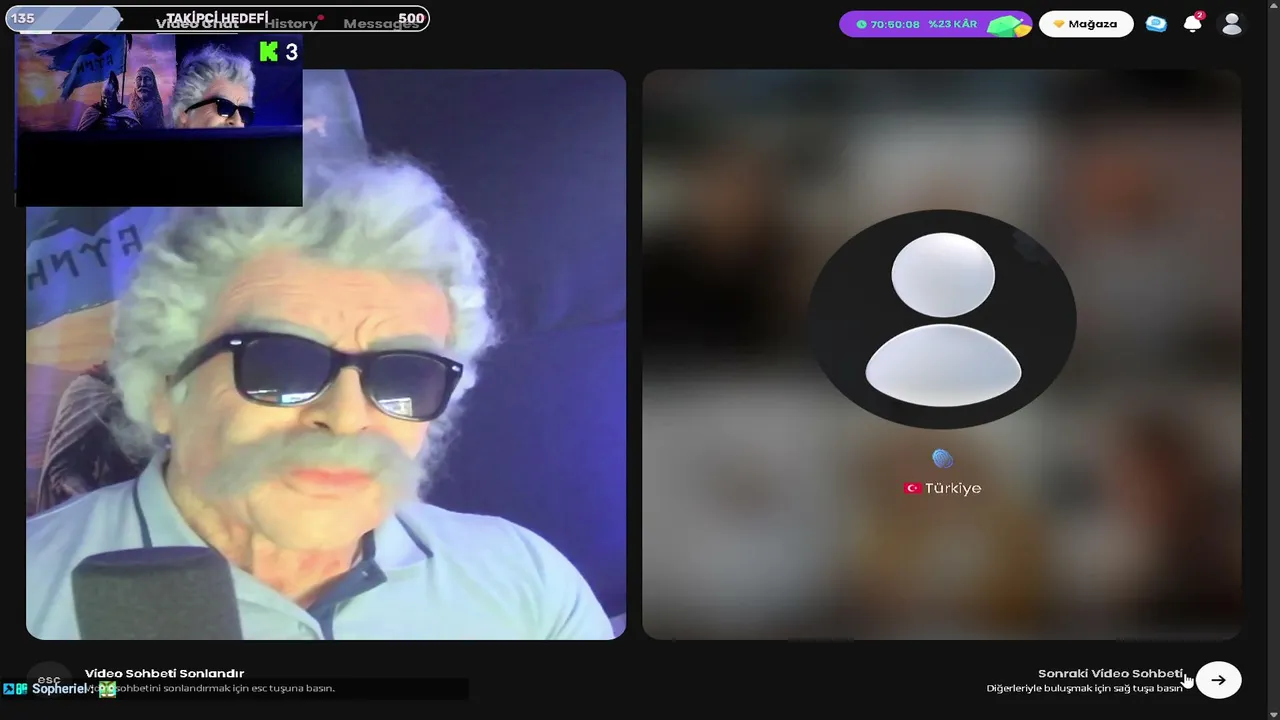This screenshot has width=1280, height=720.
Task: Switch to the History tab
Action: click(291, 24)
